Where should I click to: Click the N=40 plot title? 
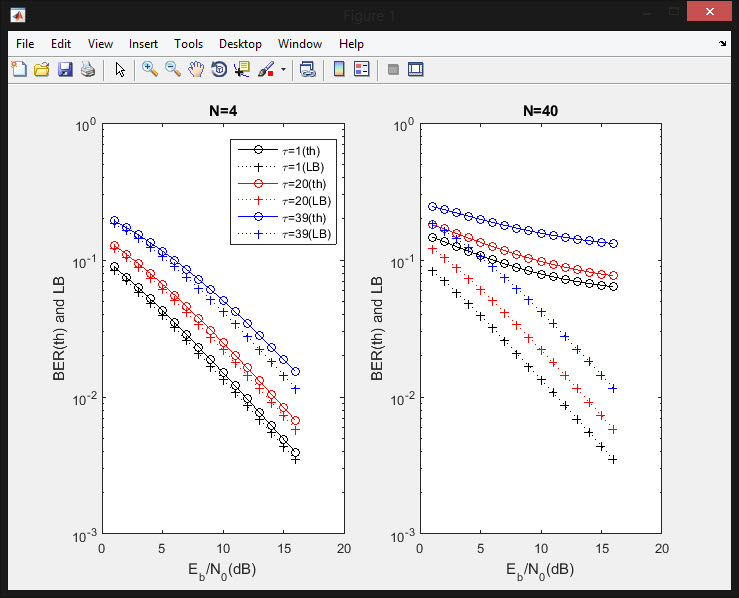tap(541, 111)
